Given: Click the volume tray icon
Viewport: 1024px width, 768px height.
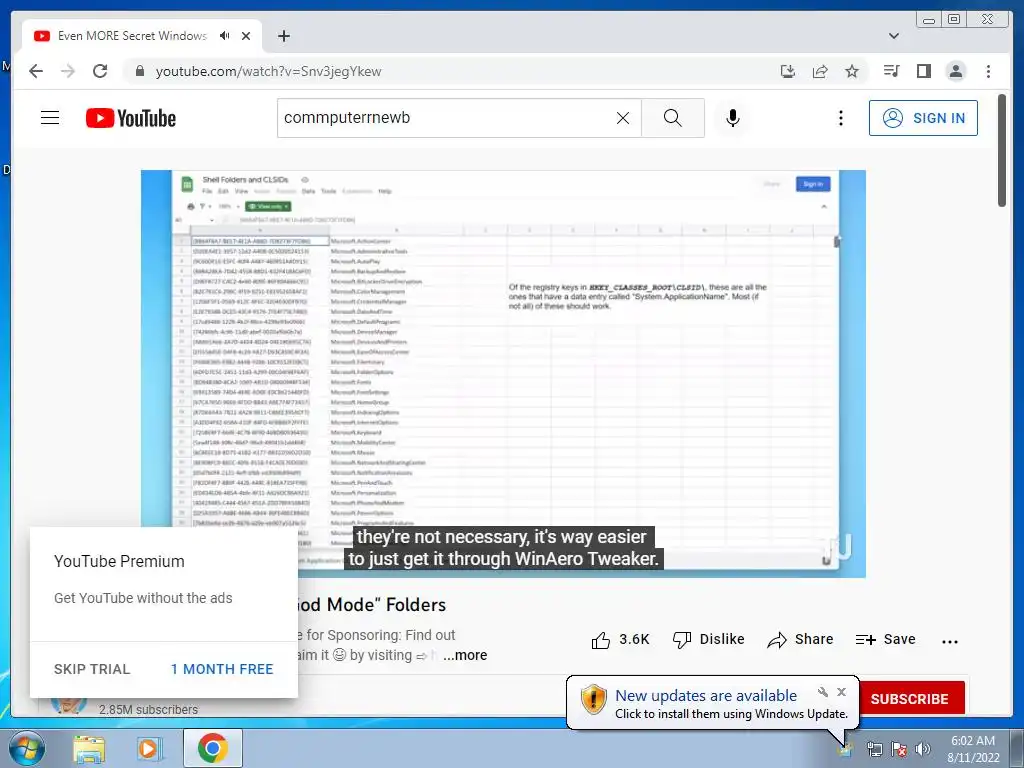Looking at the screenshot, I should coord(923,749).
